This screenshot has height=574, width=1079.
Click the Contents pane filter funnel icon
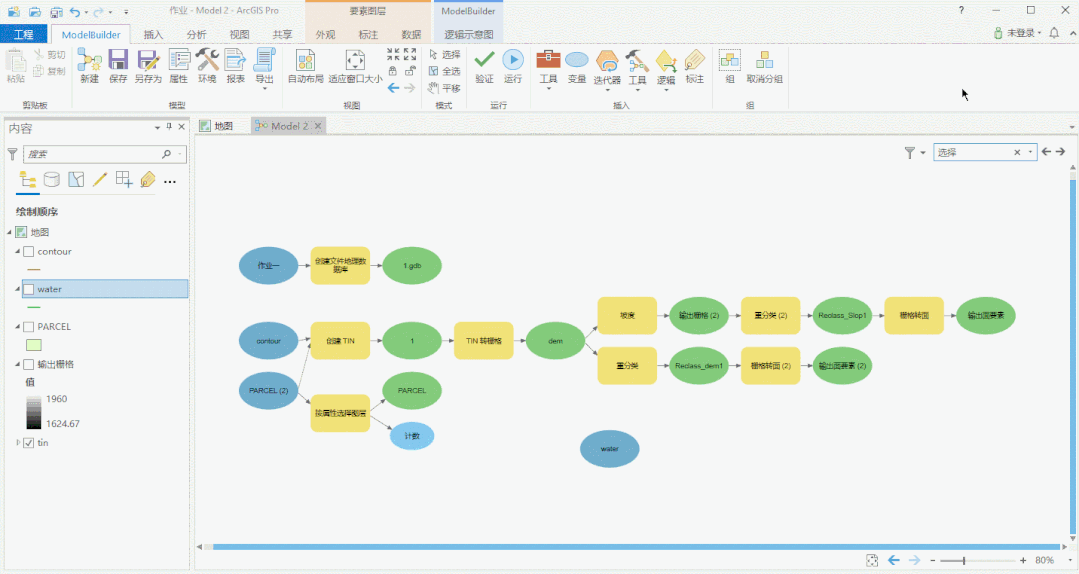12,154
